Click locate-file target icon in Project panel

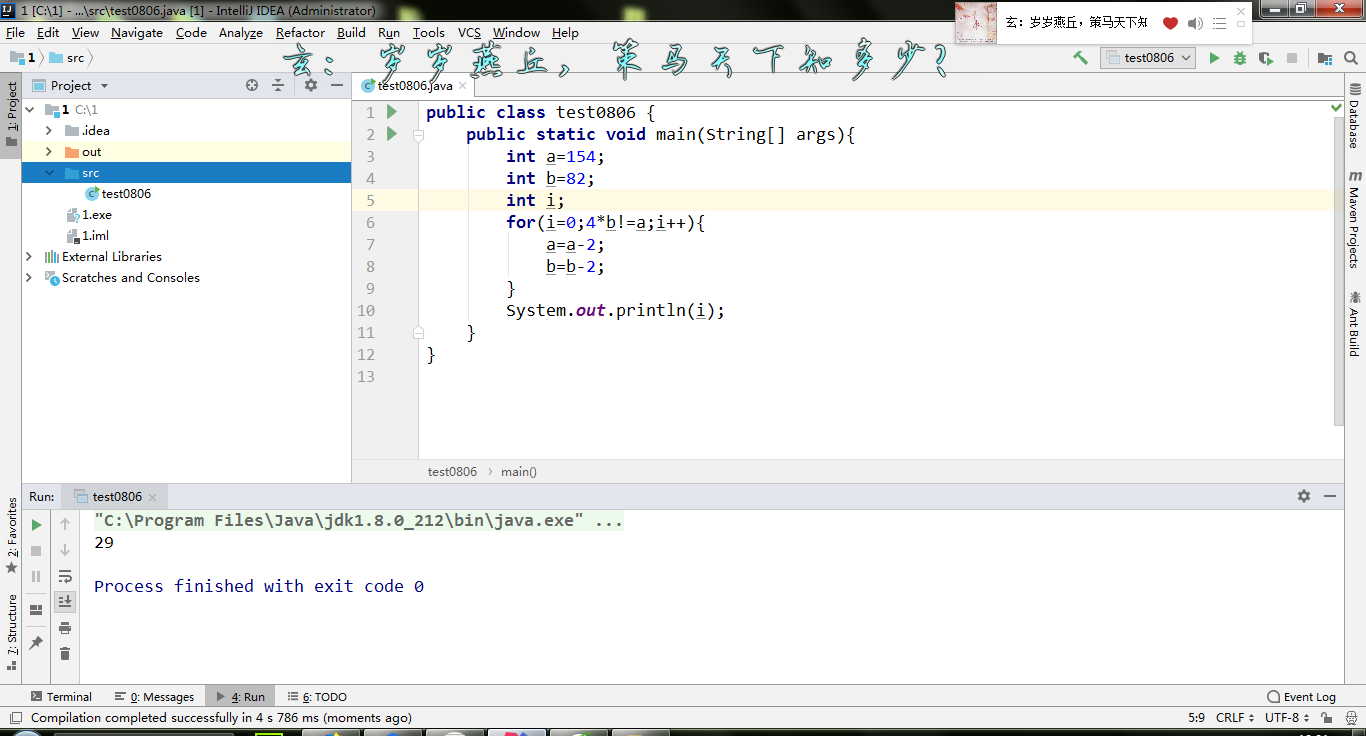252,85
